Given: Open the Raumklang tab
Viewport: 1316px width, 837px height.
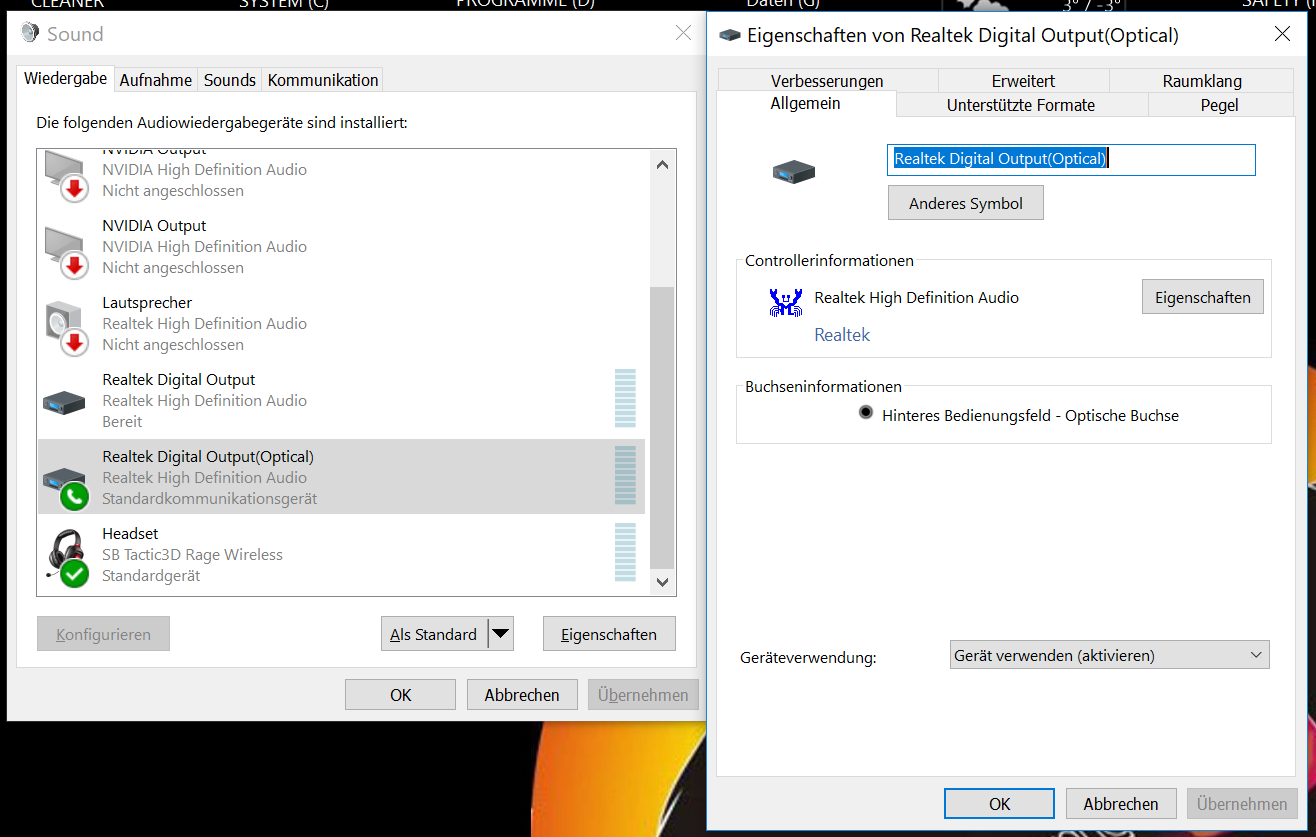Looking at the screenshot, I should point(1202,81).
